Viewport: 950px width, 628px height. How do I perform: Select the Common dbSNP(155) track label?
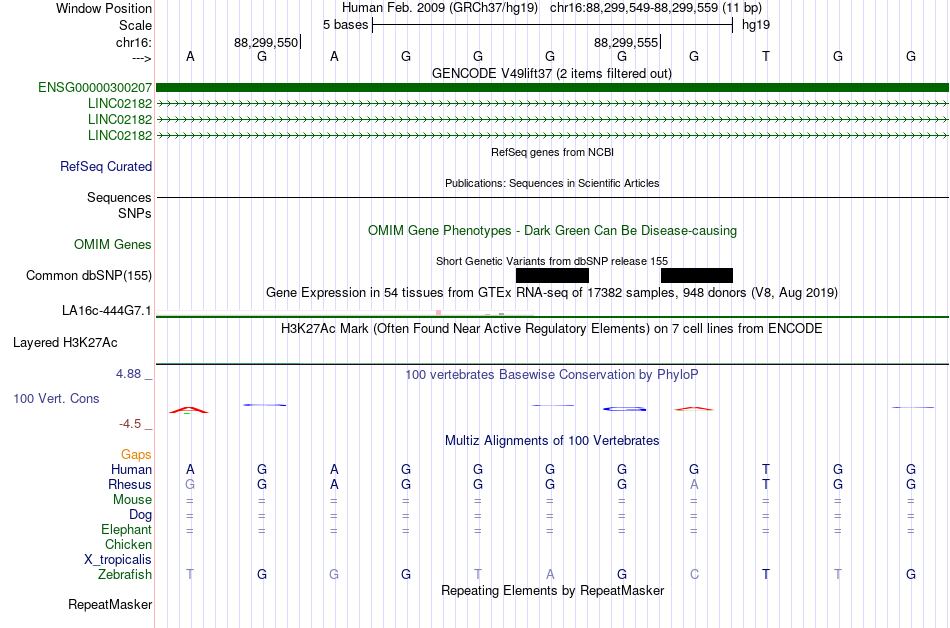[x=89, y=276]
